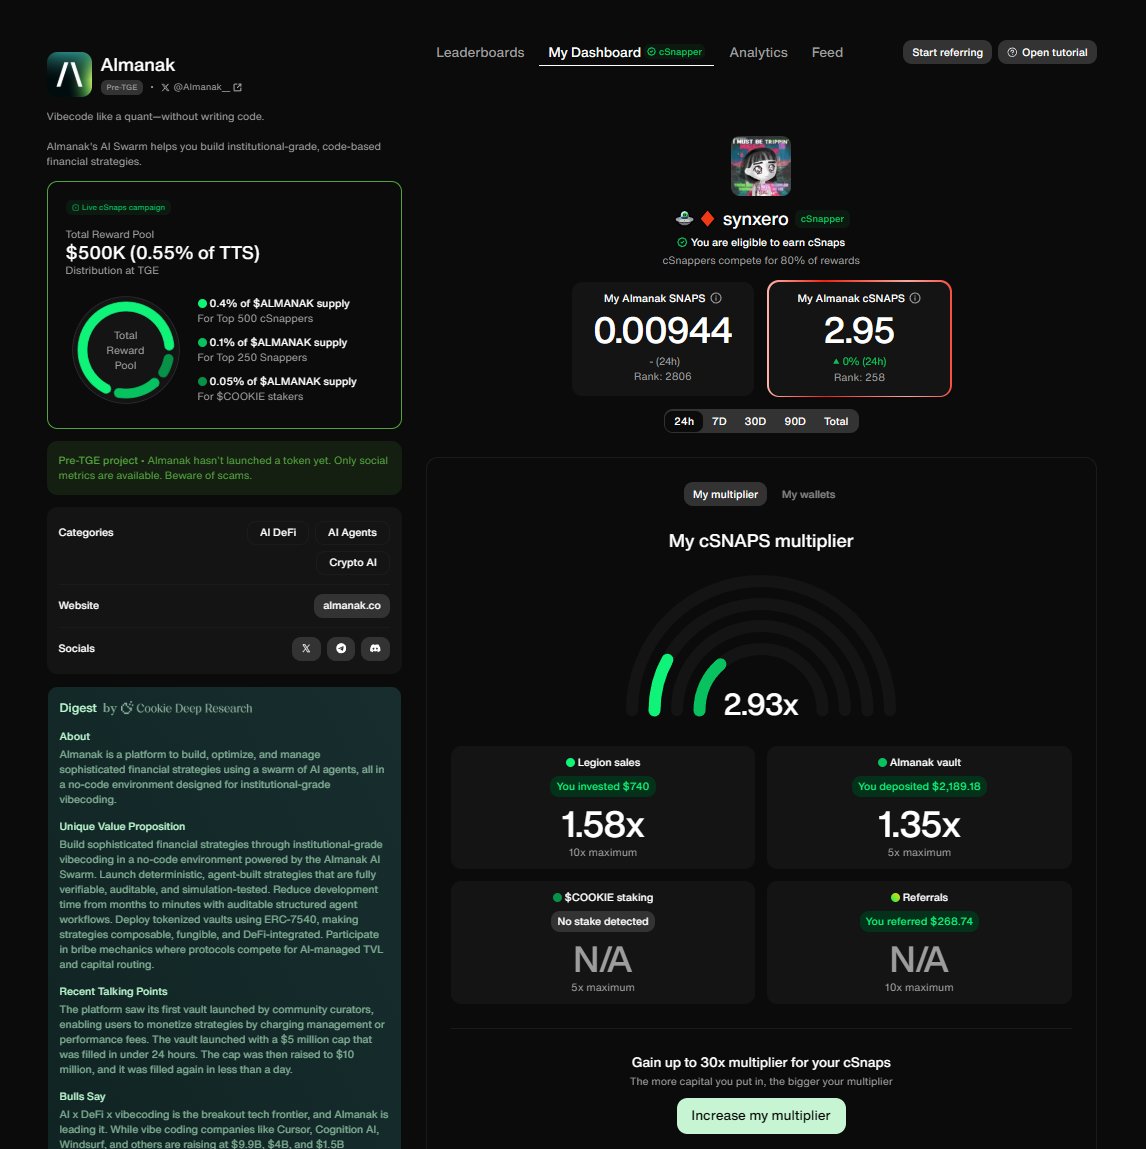The width and height of the screenshot is (1146, 1149).
Task: Click the "Recent Talking Points" heading
Action: coord(114,991)
